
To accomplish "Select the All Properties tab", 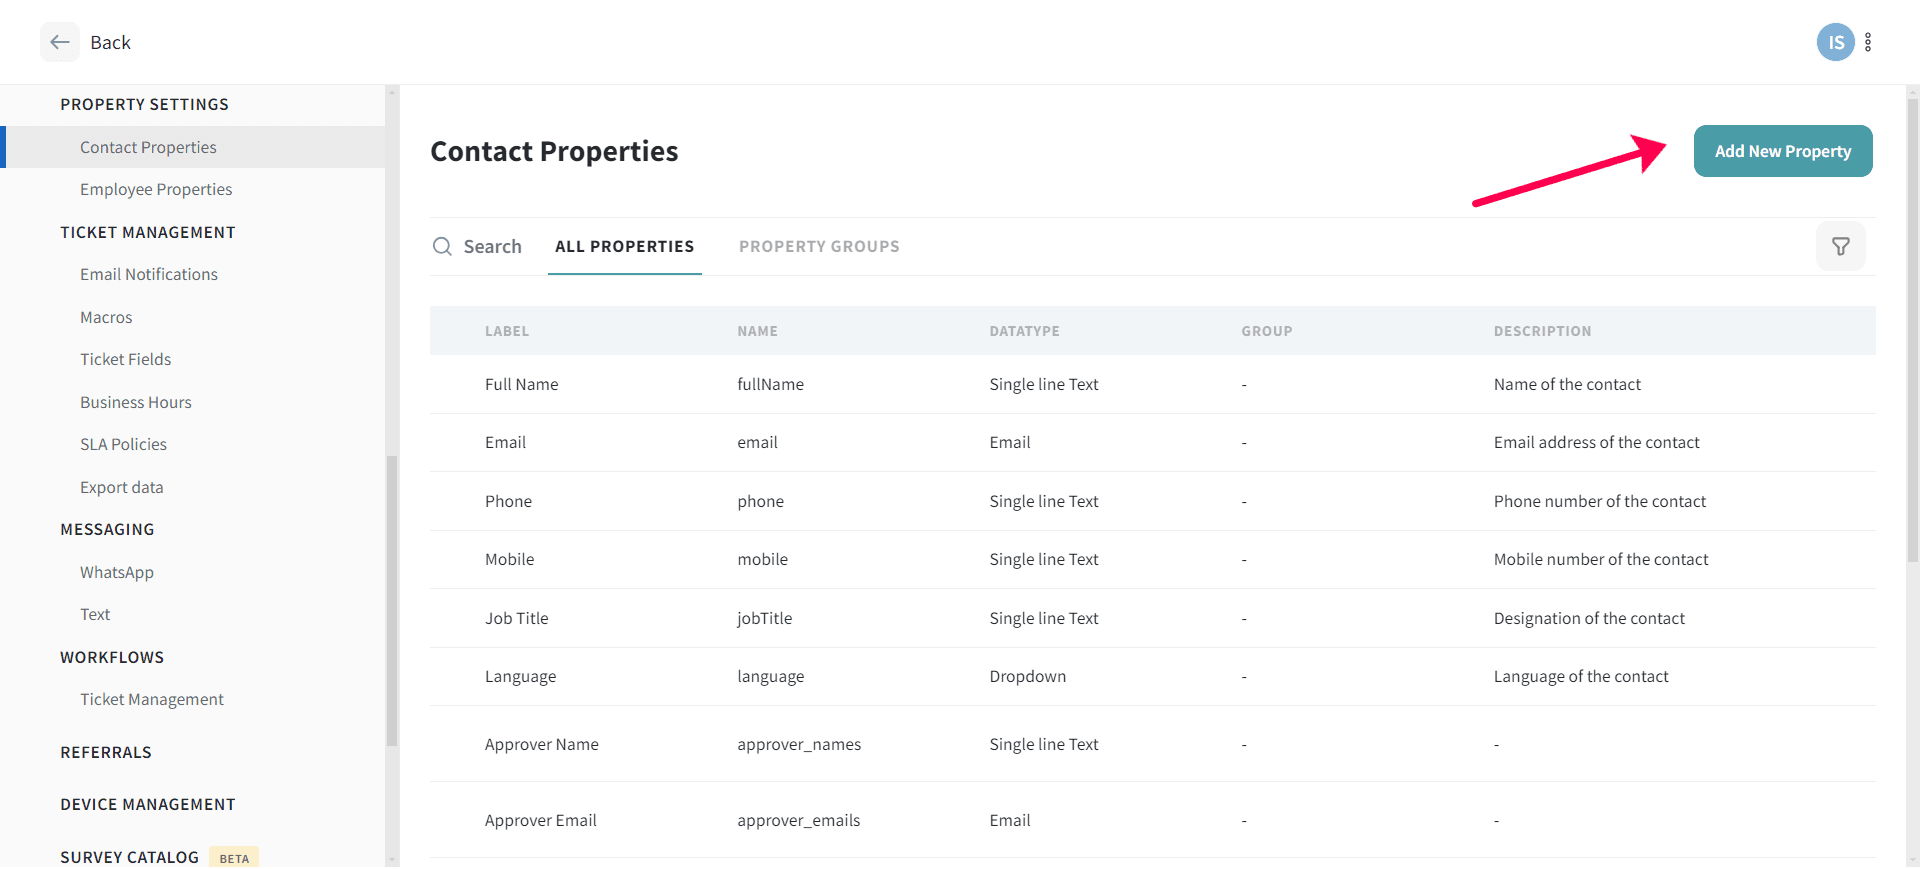I will pos(624,246).
